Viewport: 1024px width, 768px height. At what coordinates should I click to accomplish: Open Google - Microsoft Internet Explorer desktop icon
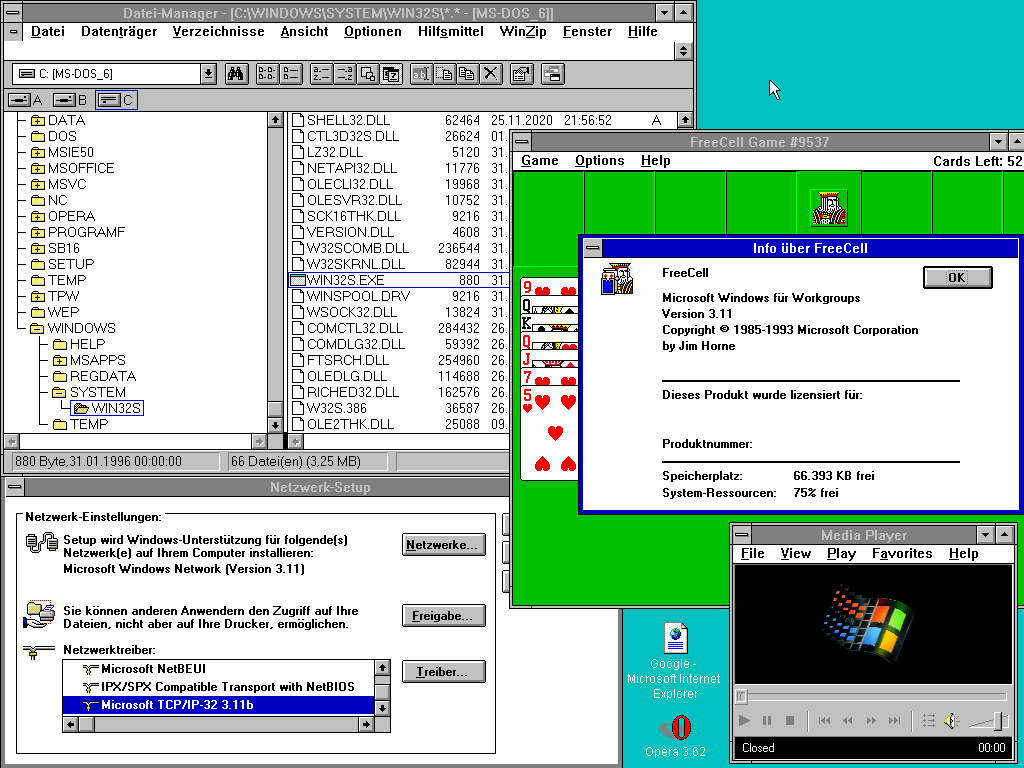[675, 638]
